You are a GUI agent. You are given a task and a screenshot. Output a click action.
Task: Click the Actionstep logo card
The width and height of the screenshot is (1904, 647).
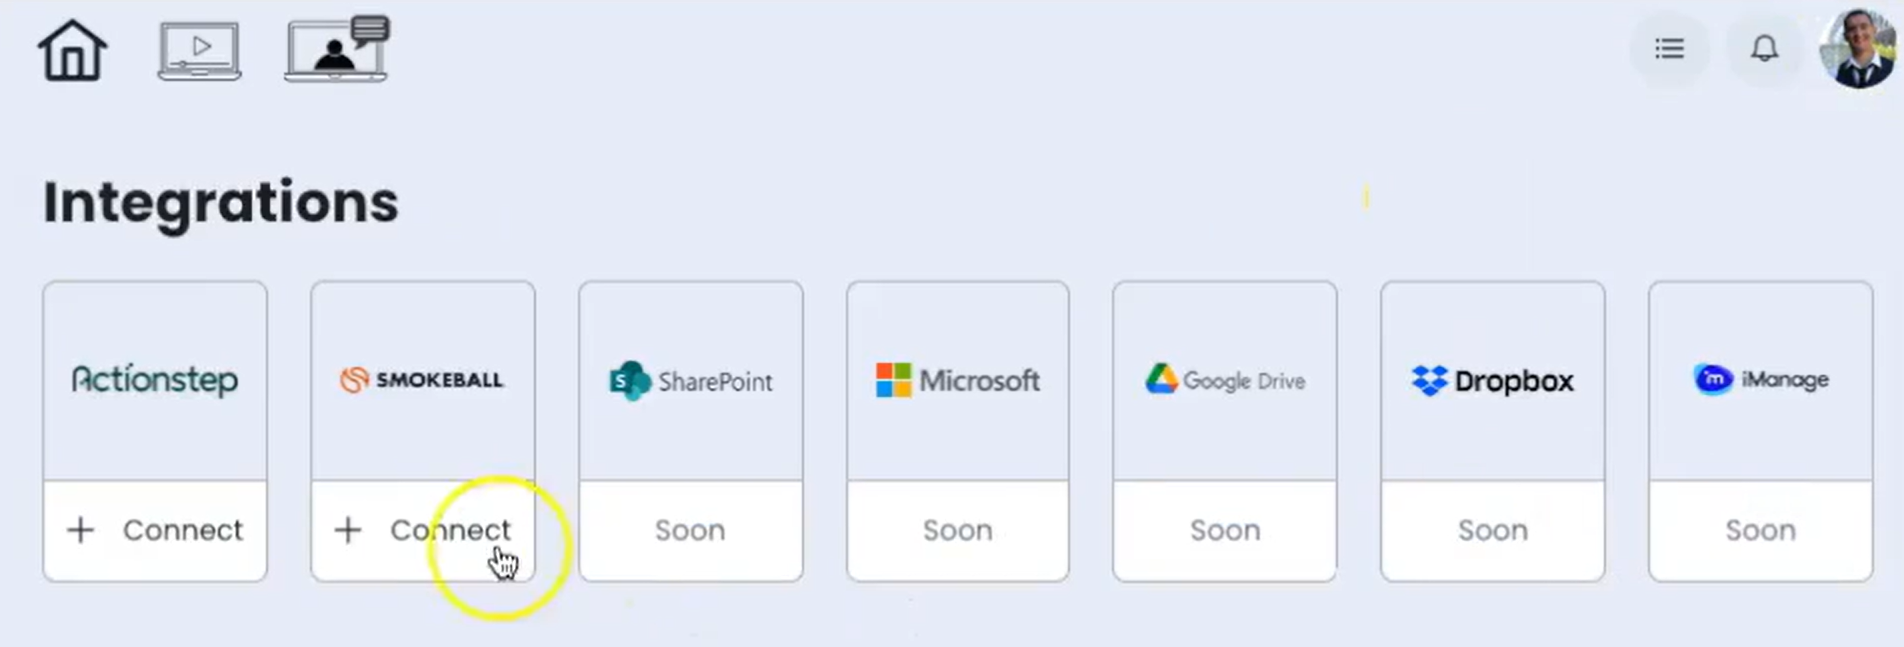pos(155,380)
